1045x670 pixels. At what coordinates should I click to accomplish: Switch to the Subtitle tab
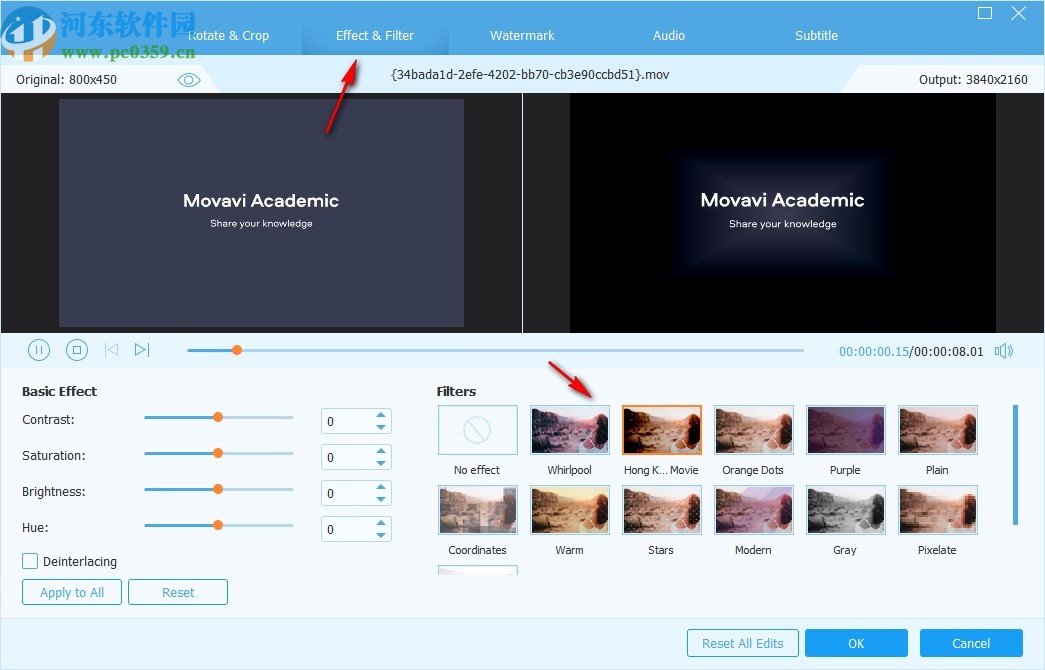pos(816,35)
